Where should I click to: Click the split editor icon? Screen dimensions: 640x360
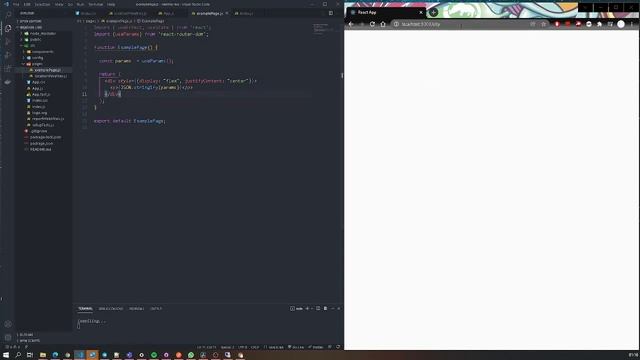coord(331,13)
